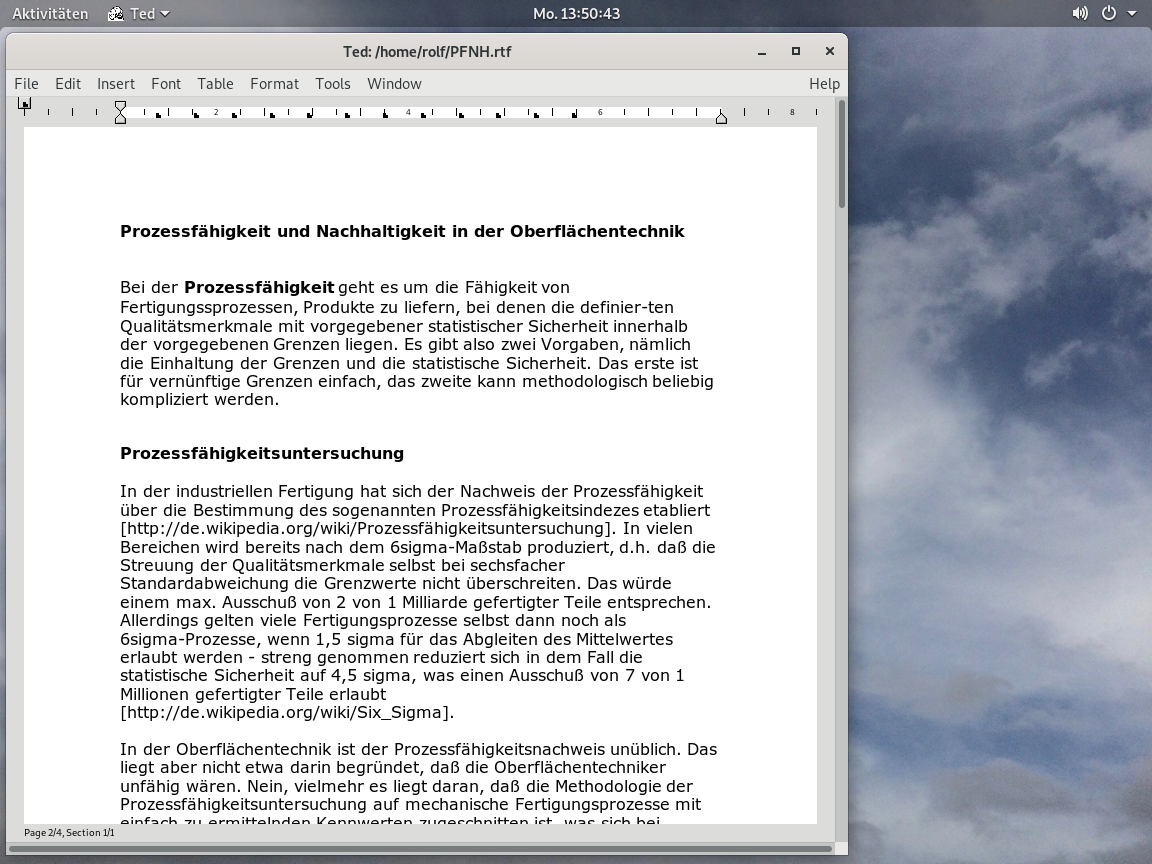Viewport: 1152px width, 864px height.
Task: Open the clock calendar dropdown
Action: pyautogui.click(x=576, y=14)
